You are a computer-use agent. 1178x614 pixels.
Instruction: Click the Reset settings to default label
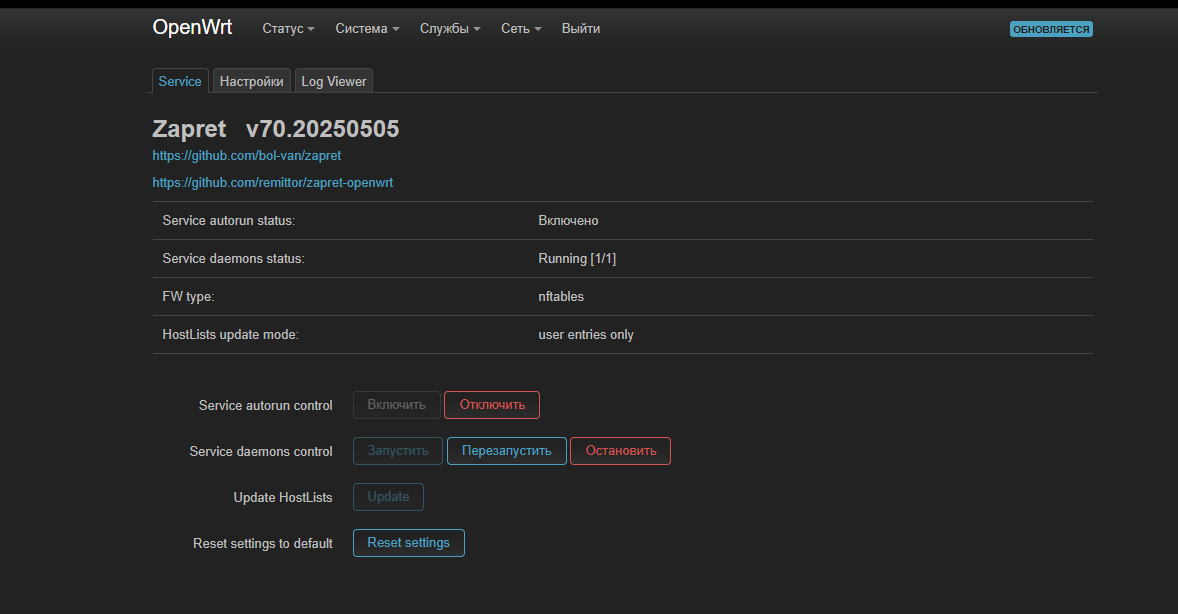[x=263, y=543]
